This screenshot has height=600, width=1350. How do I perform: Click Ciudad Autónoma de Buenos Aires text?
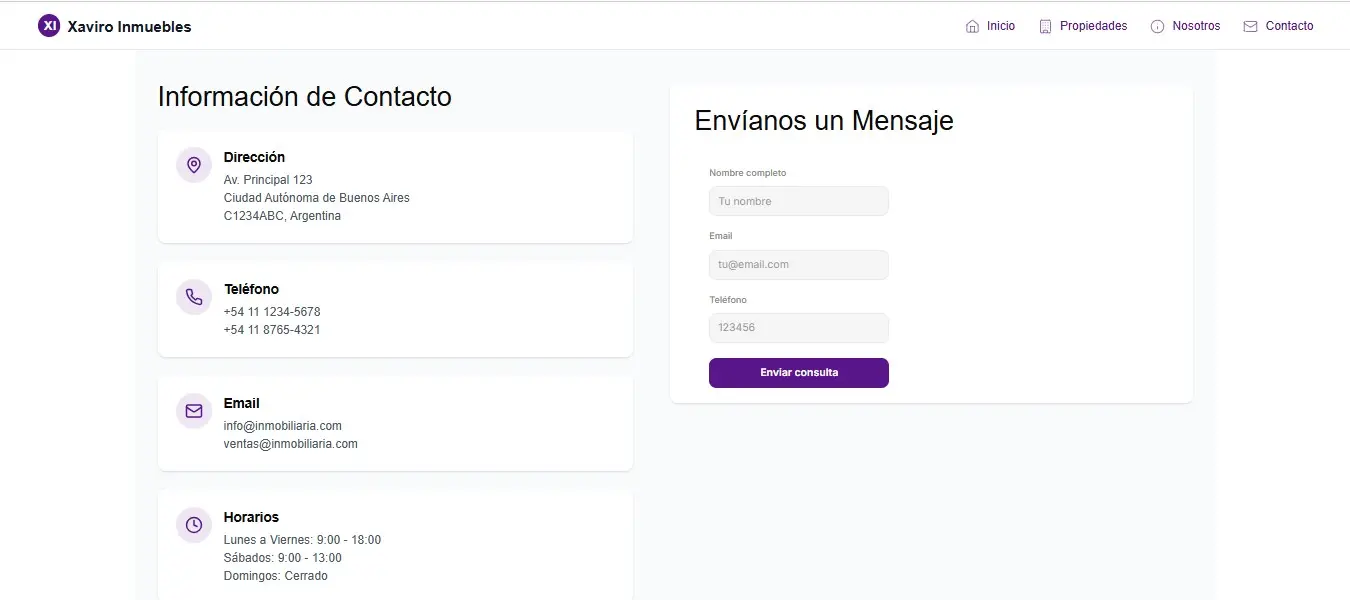pos(317,198)
